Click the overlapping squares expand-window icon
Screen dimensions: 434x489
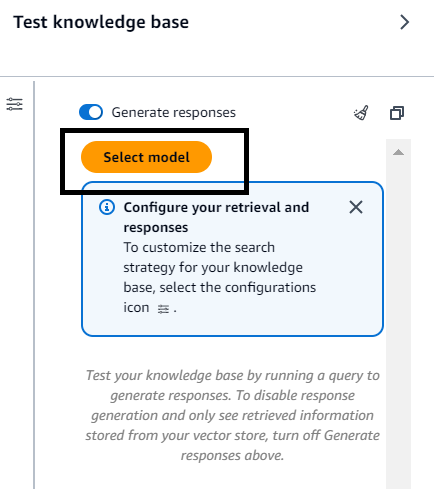tap(397, 113)
